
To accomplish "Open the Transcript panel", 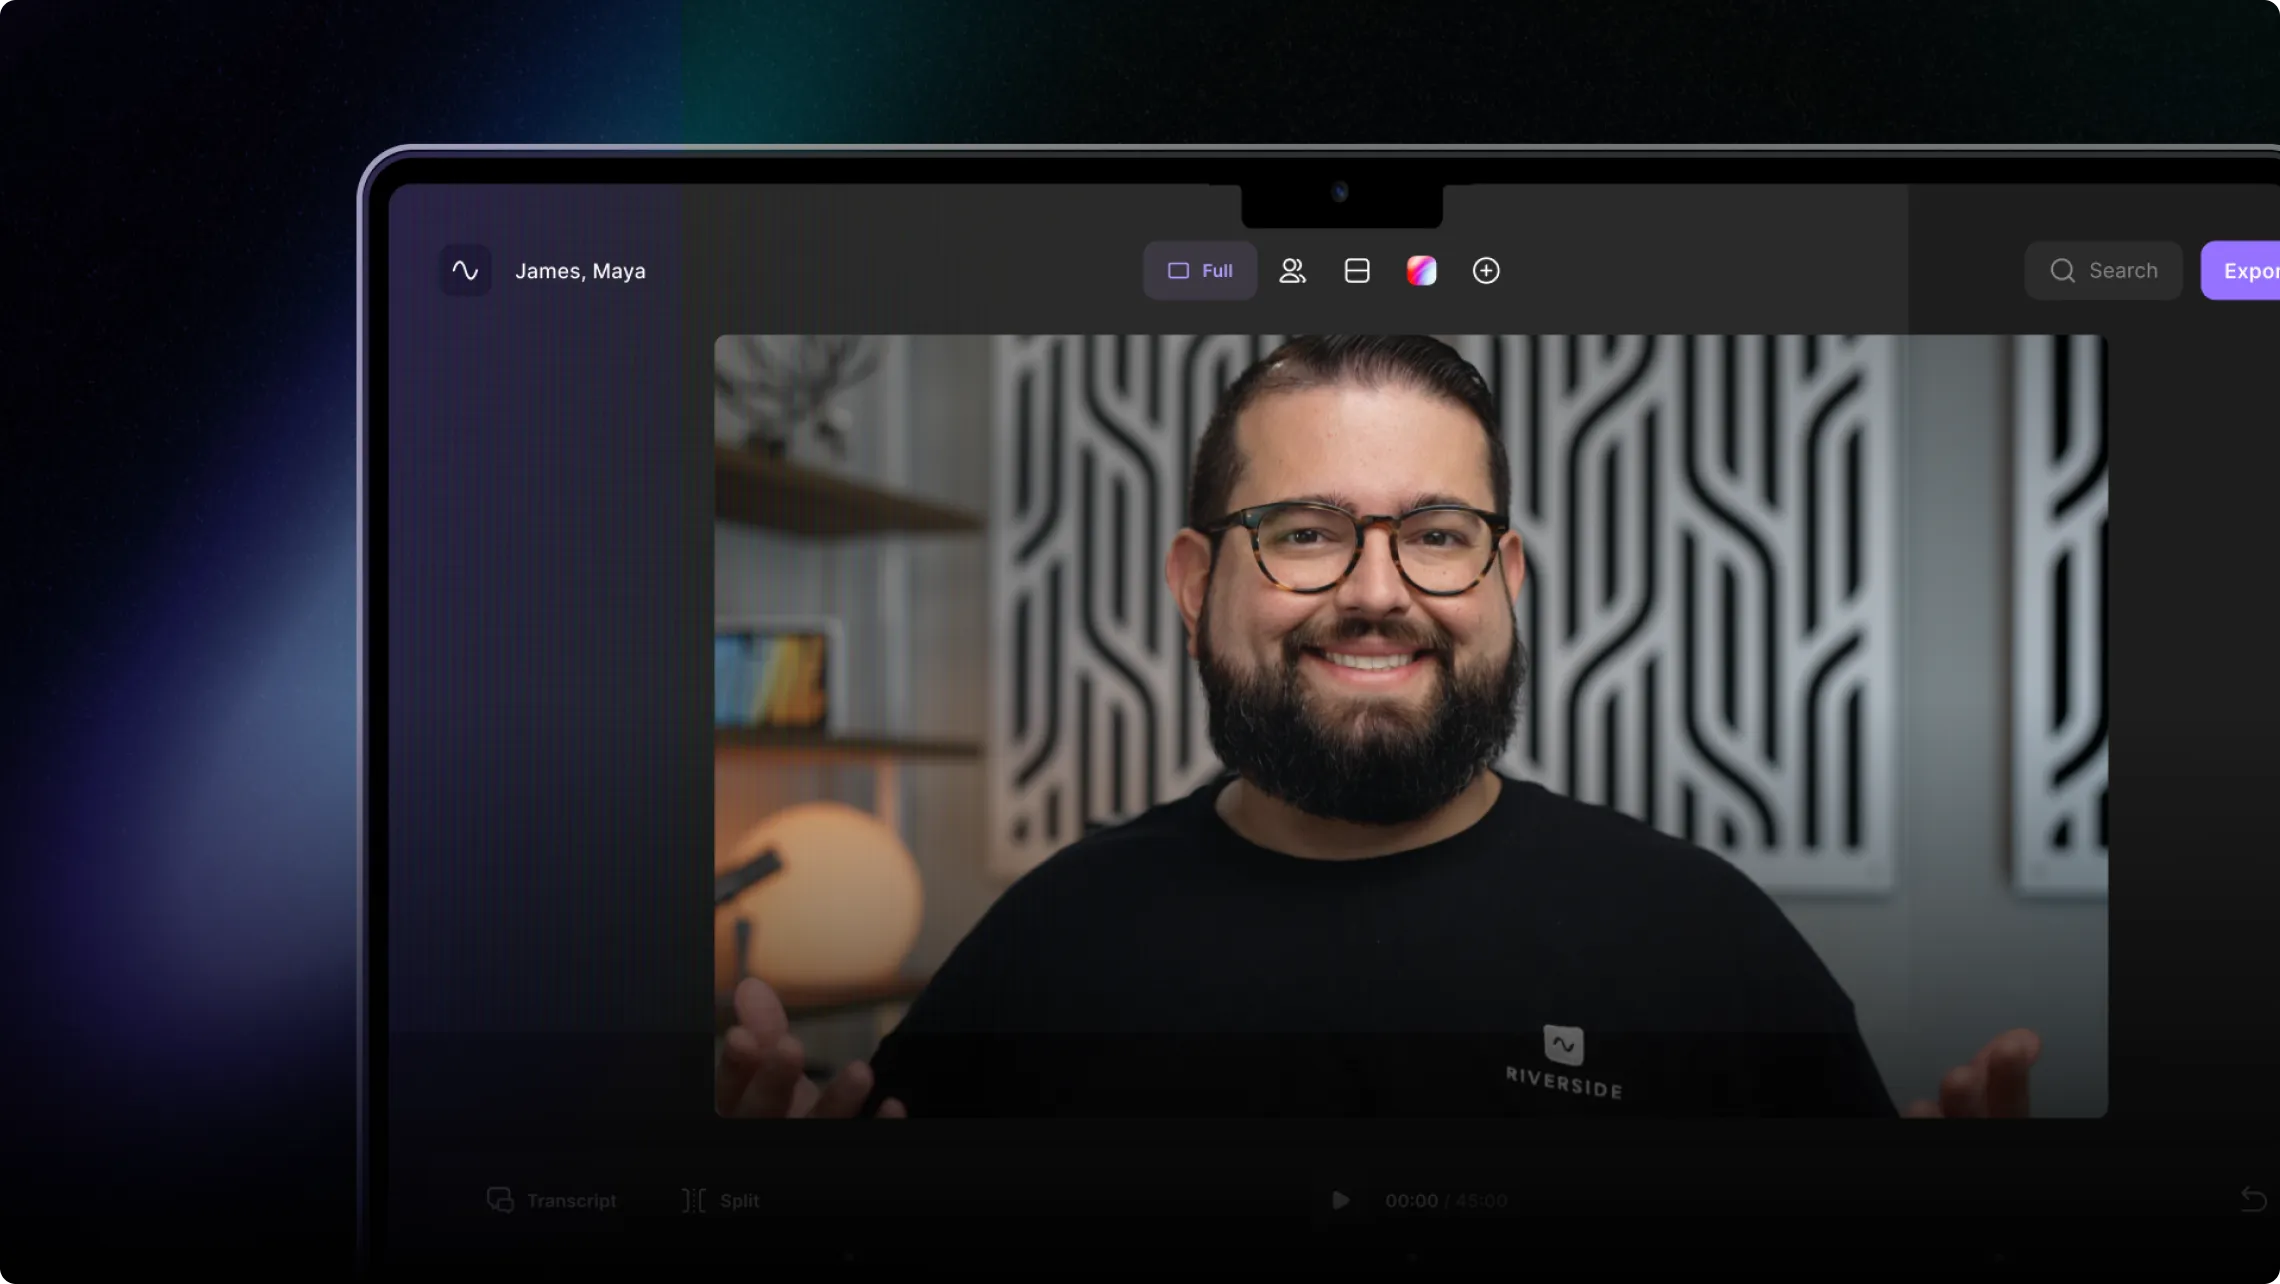I will [x=551, y=1200].
